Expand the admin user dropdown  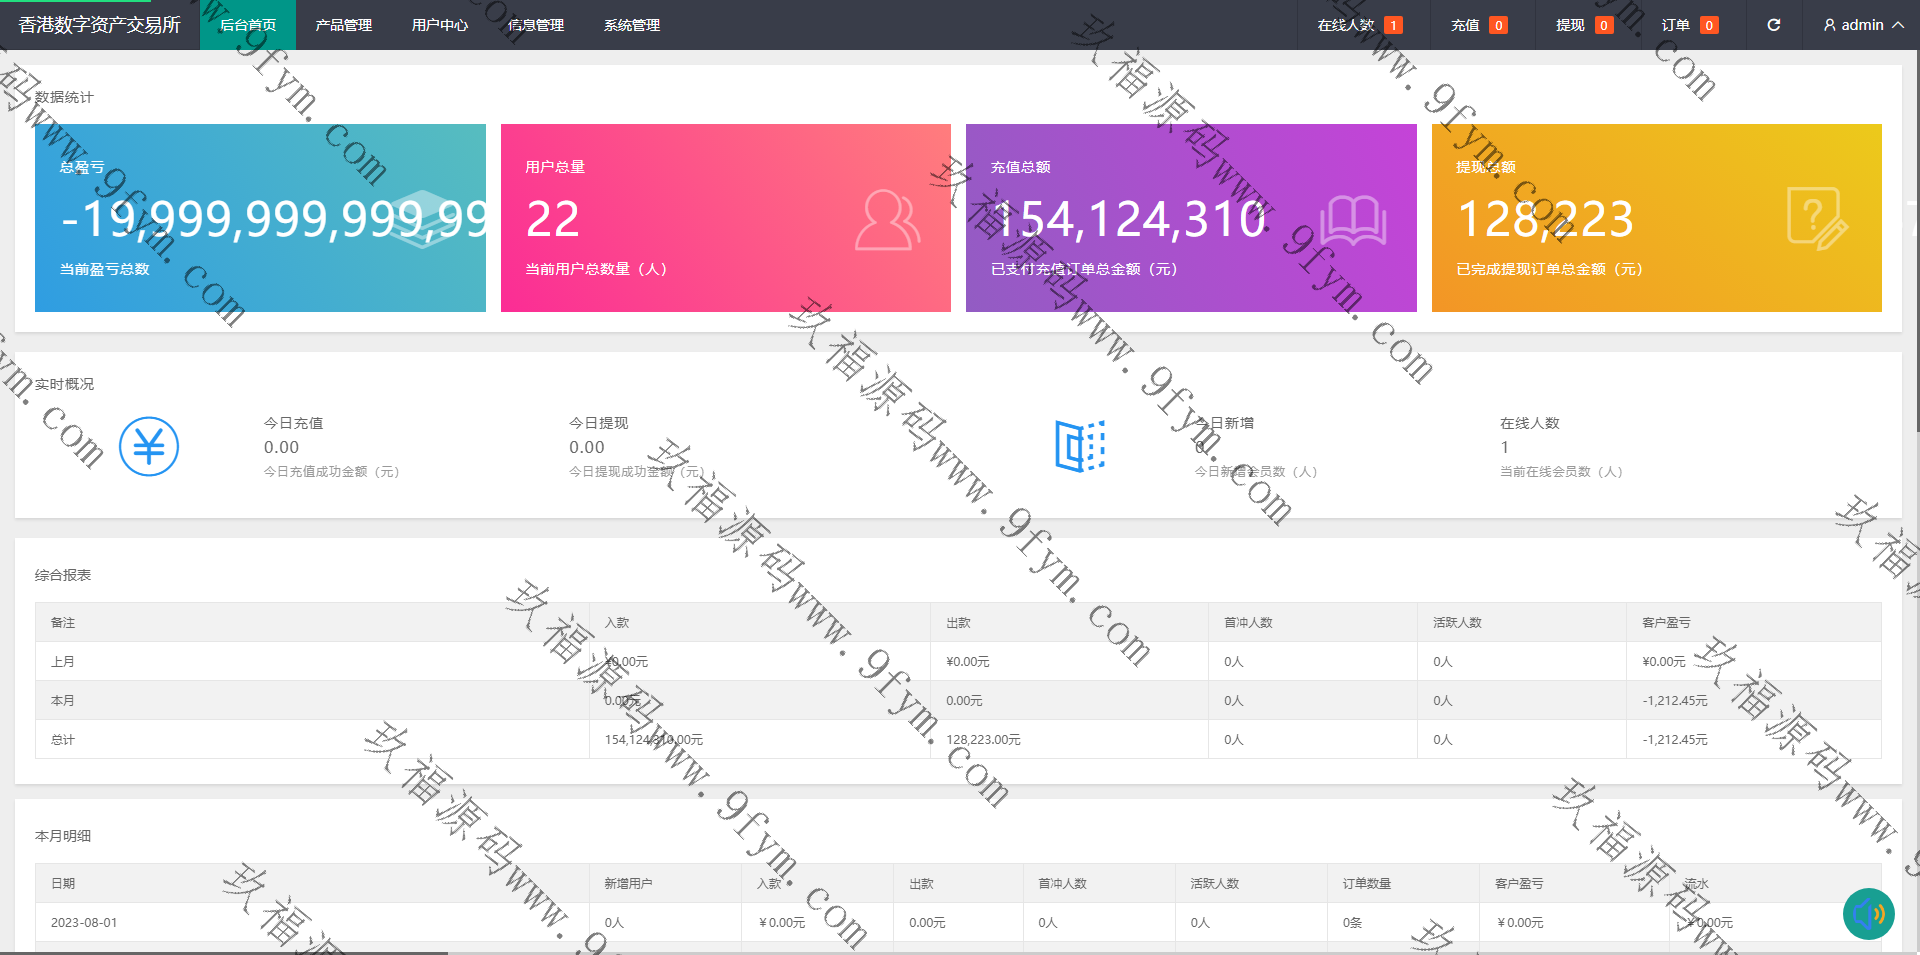(x=1862, y=25)
